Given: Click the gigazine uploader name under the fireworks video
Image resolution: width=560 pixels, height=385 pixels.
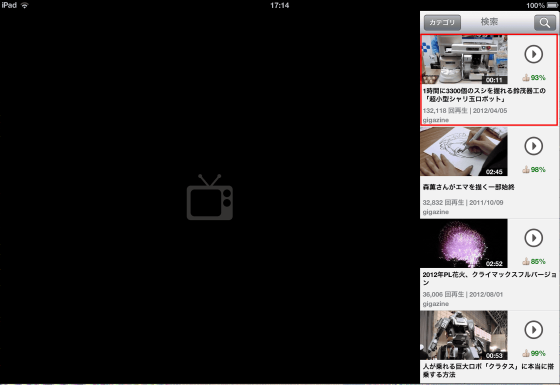Looking at the screenshot, I should pyautogui.click(x=436, y=304).
